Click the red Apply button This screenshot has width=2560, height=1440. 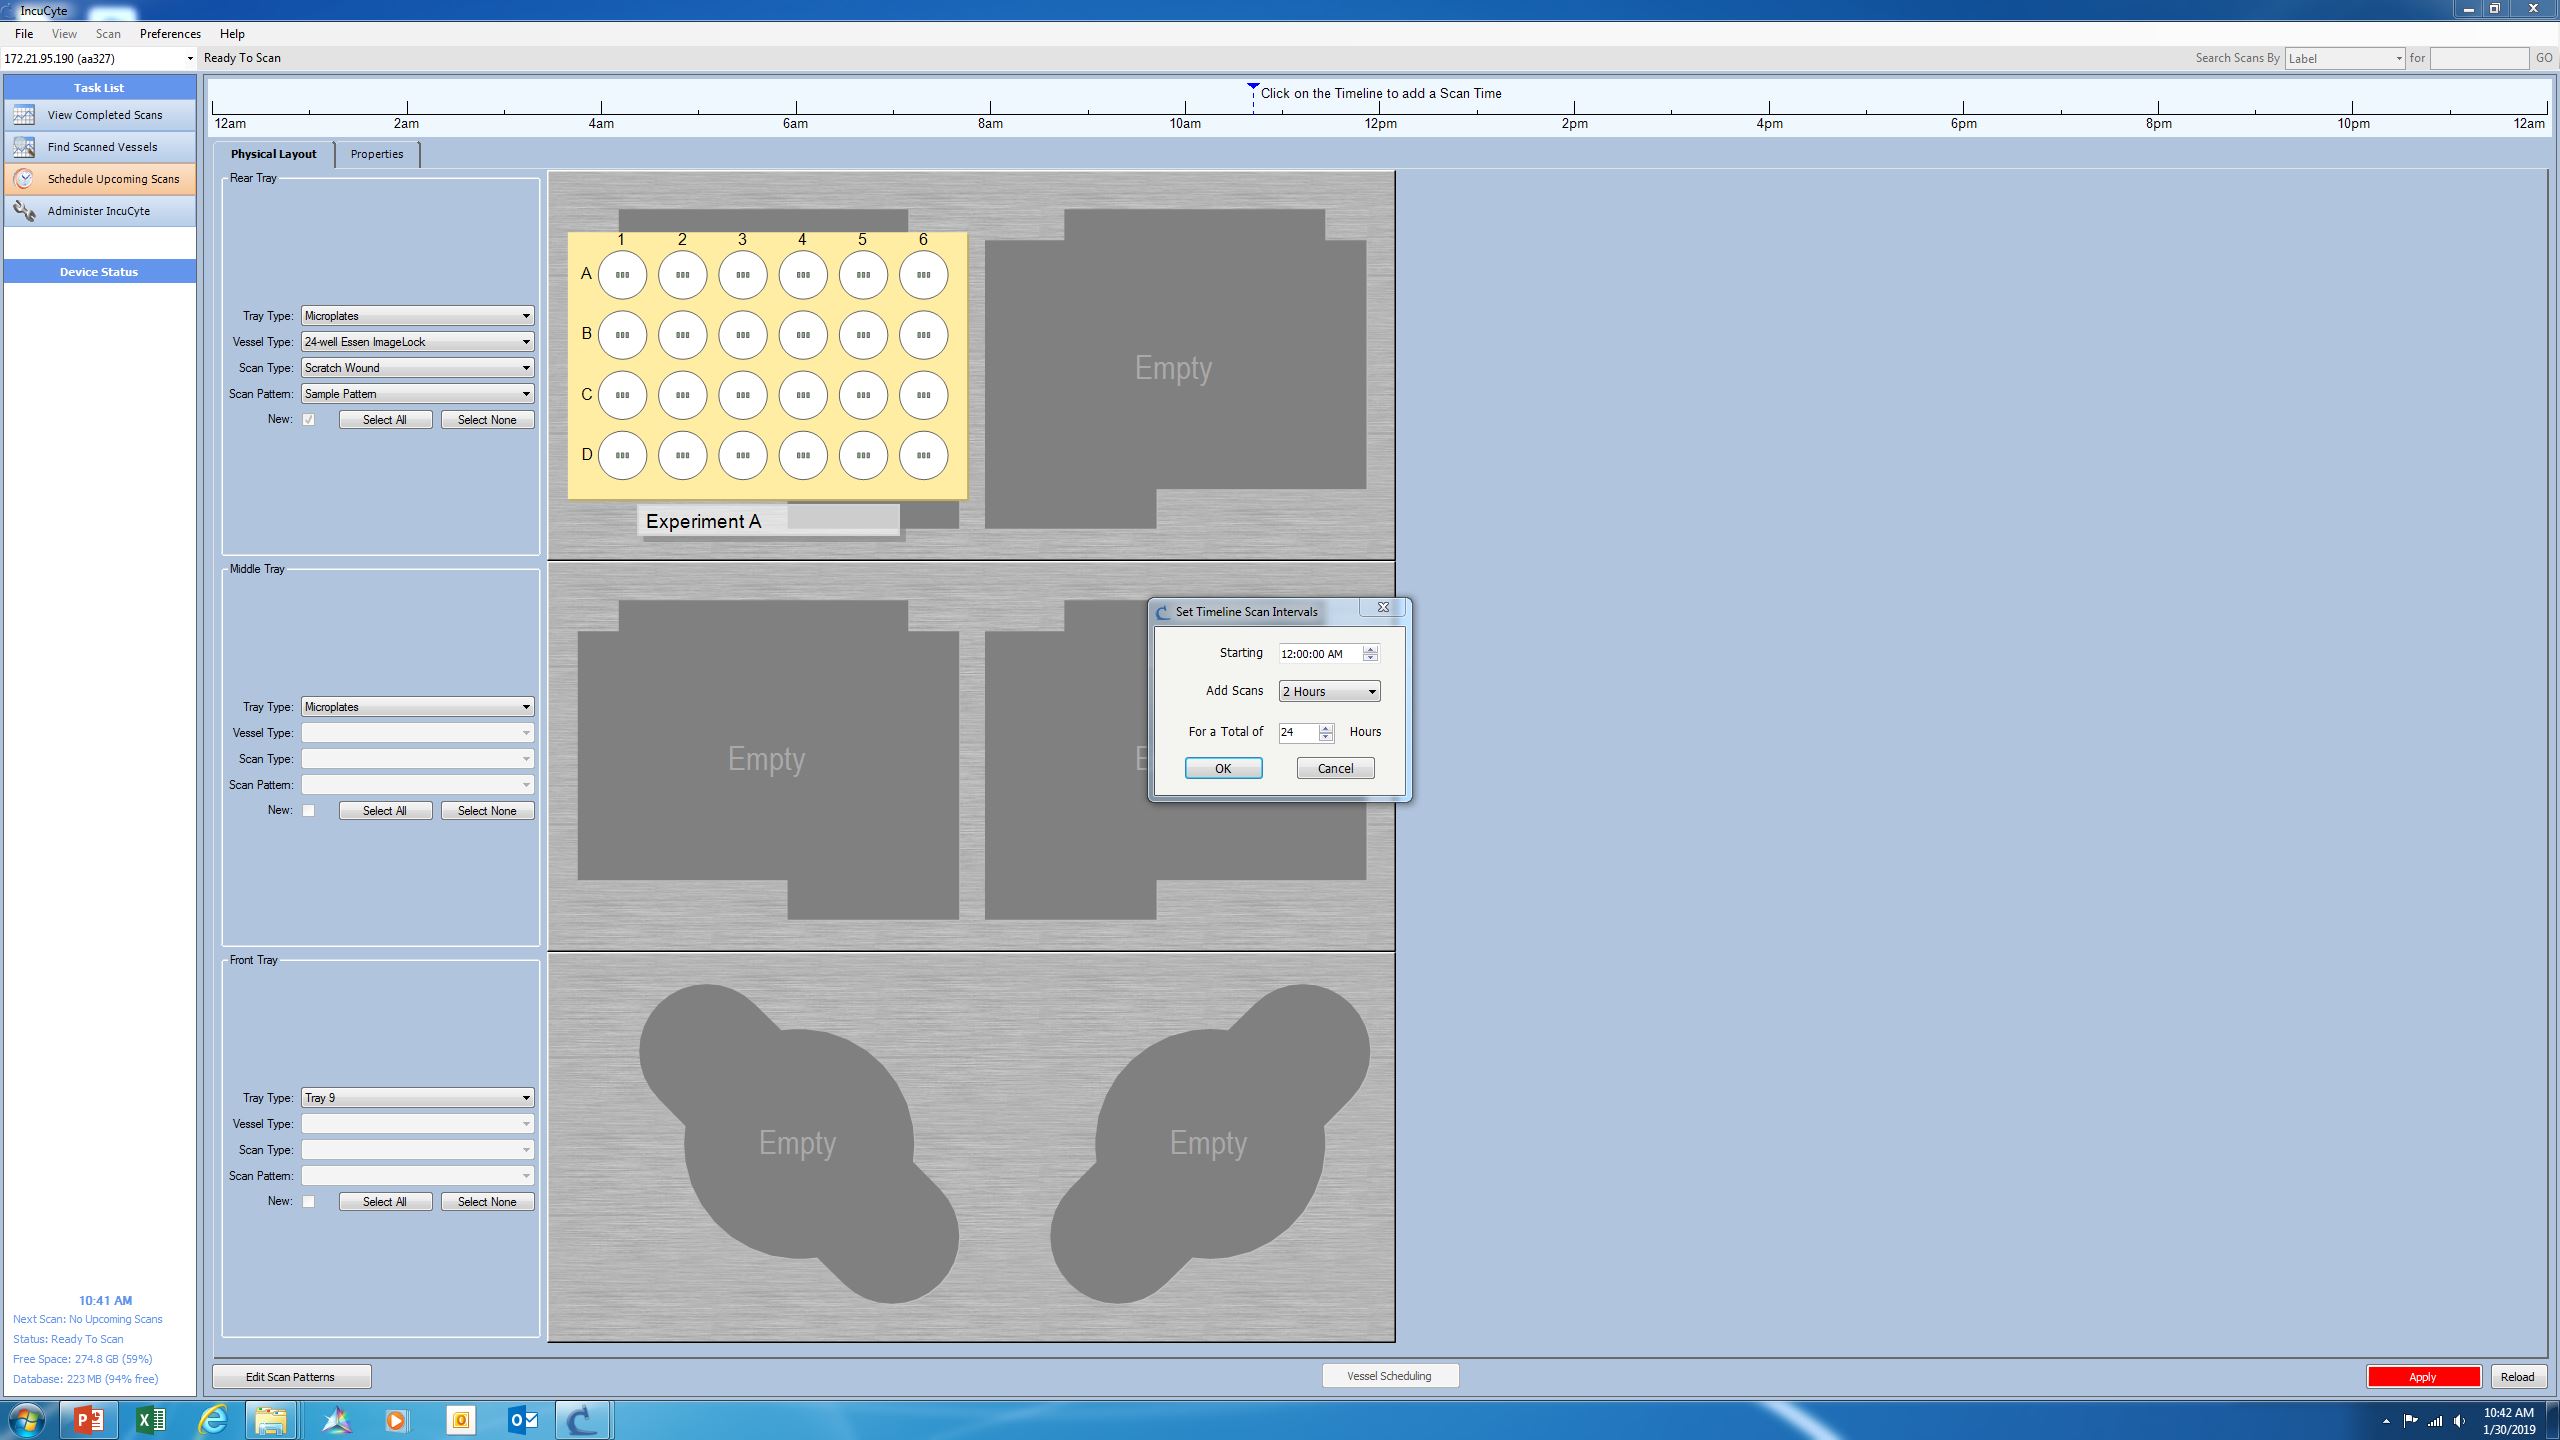pyautogui.click(x=2422, y=1377)
